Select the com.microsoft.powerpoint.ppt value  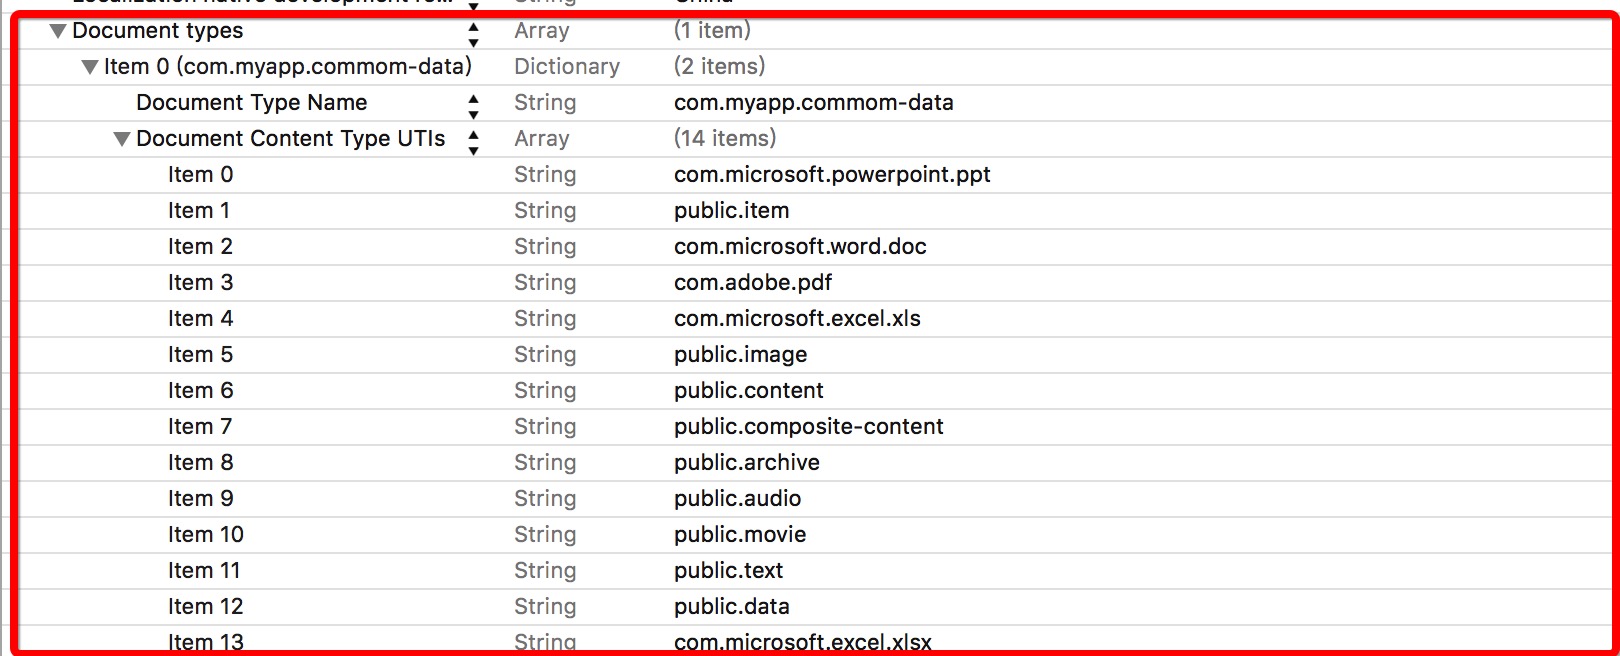tap(831, 175)
